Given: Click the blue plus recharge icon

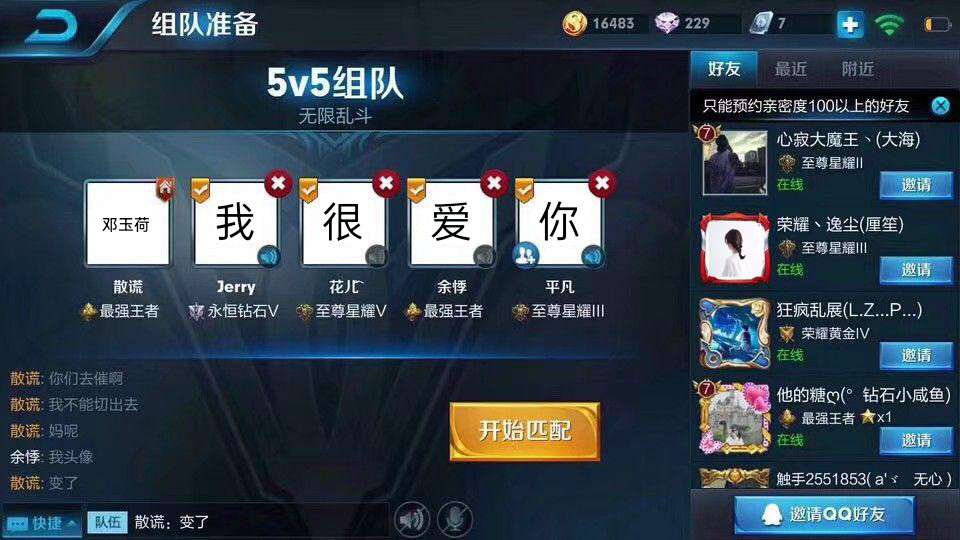Looking at the screenshot, I should (850, 24).
